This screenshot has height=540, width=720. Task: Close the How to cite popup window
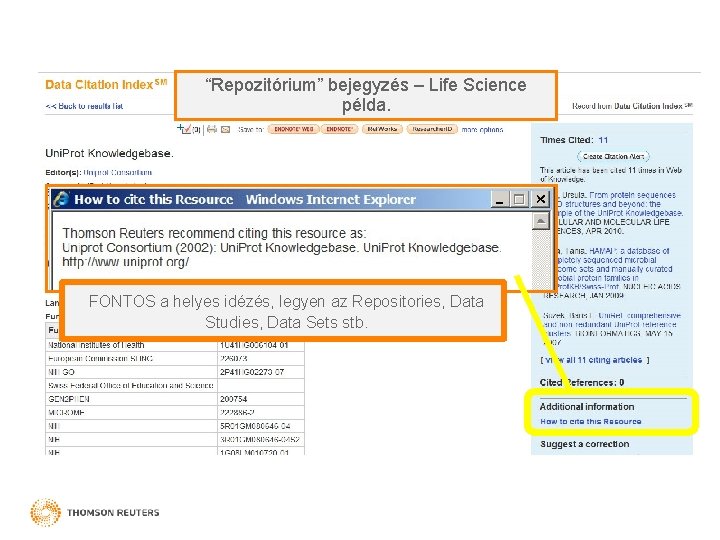[x=541, y=199]
